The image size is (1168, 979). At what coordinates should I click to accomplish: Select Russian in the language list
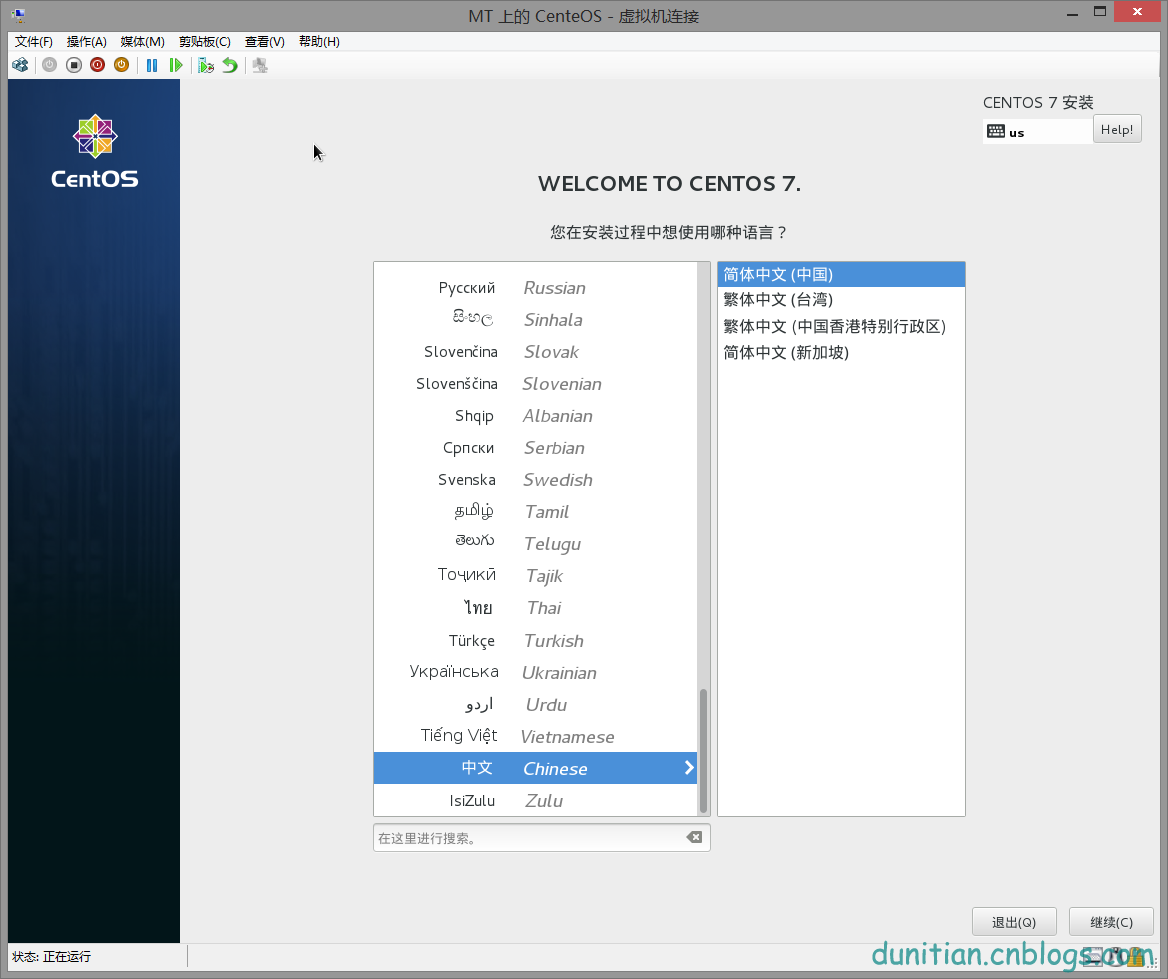[x=535, y=288]
